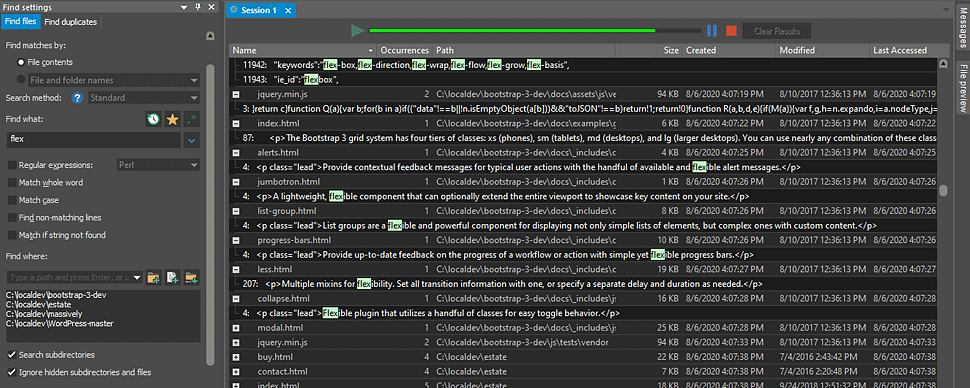
Task: Click the Find where path input field
Action: pyautogui.click(x=69, y=278)
